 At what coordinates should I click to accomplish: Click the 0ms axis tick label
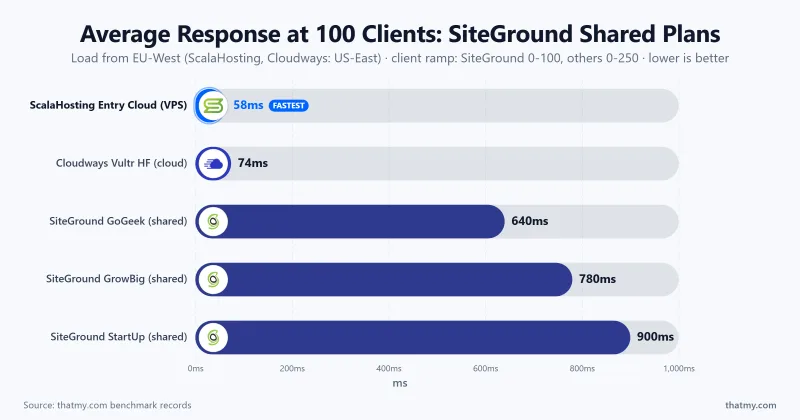click(x=195, y=368)
